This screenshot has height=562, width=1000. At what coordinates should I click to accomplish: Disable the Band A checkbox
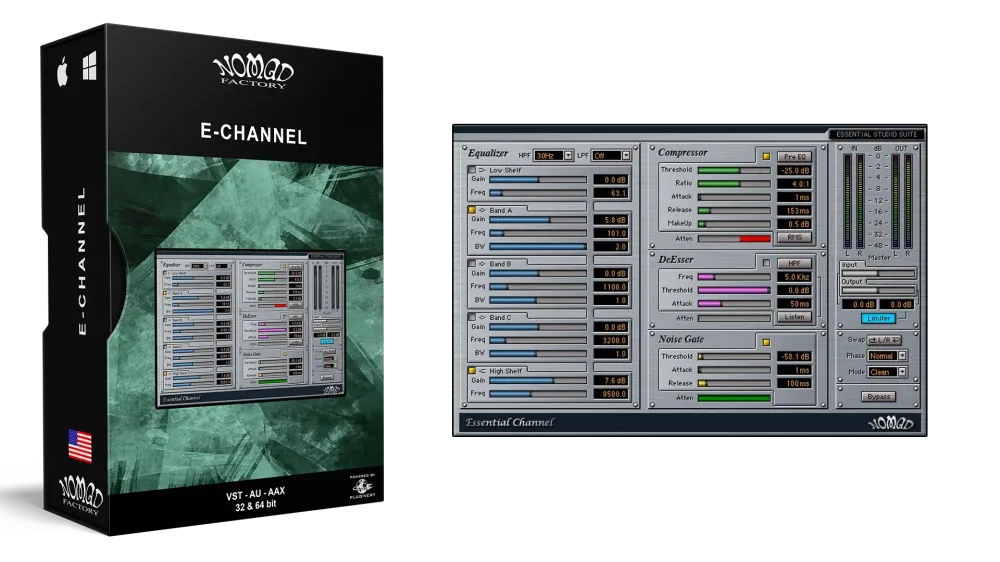pyautogui.click(x=472, y=210)
